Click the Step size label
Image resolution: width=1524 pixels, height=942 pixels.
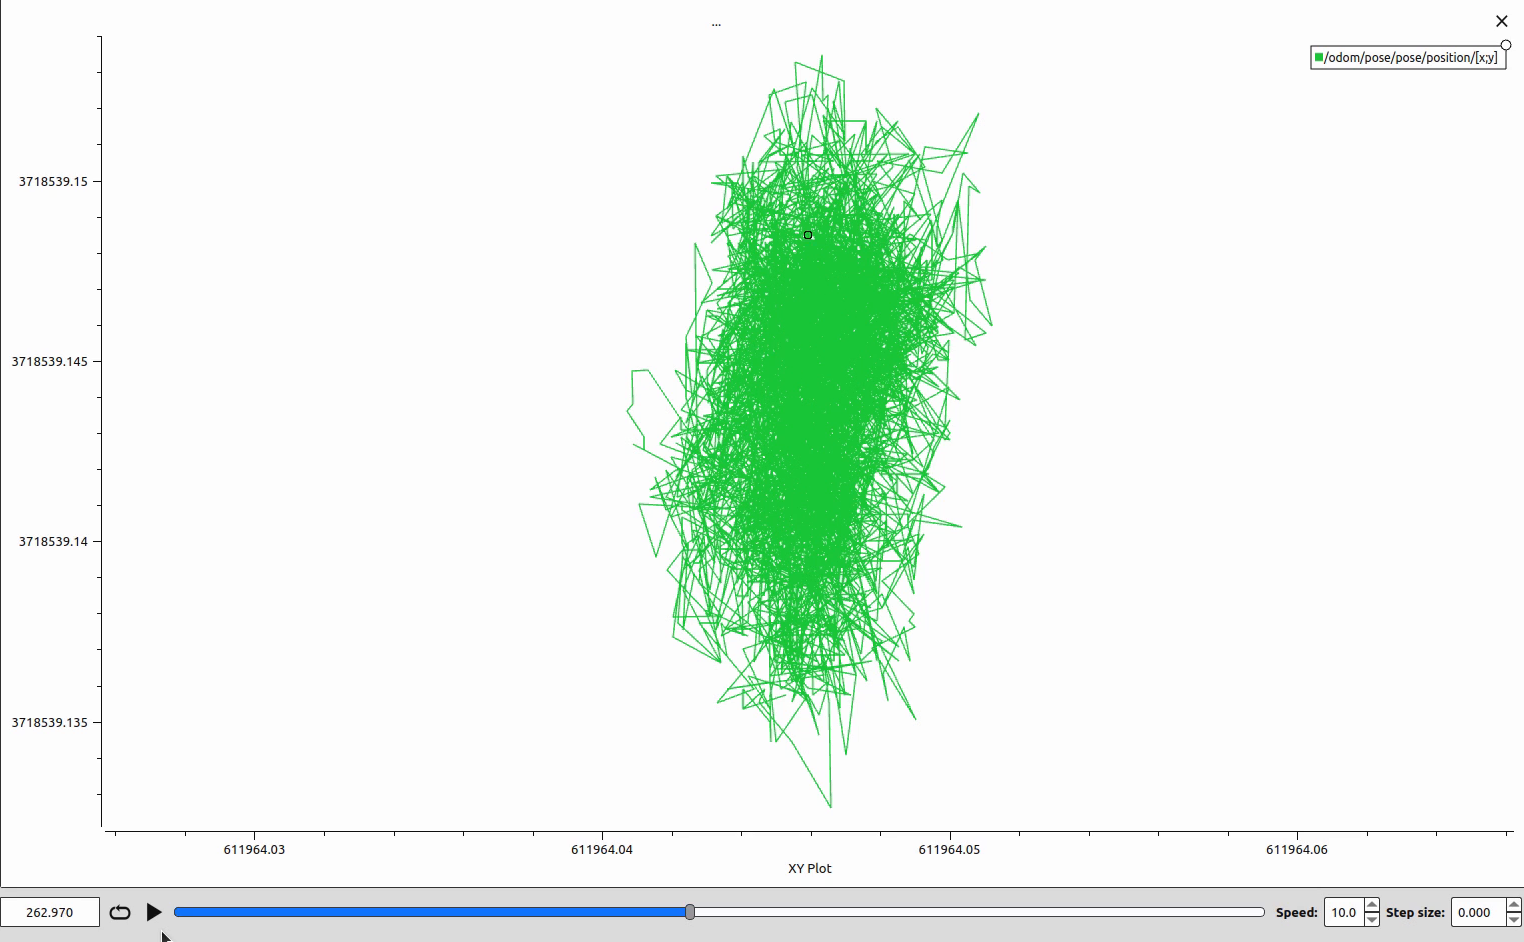click(x=1415, y=912)
